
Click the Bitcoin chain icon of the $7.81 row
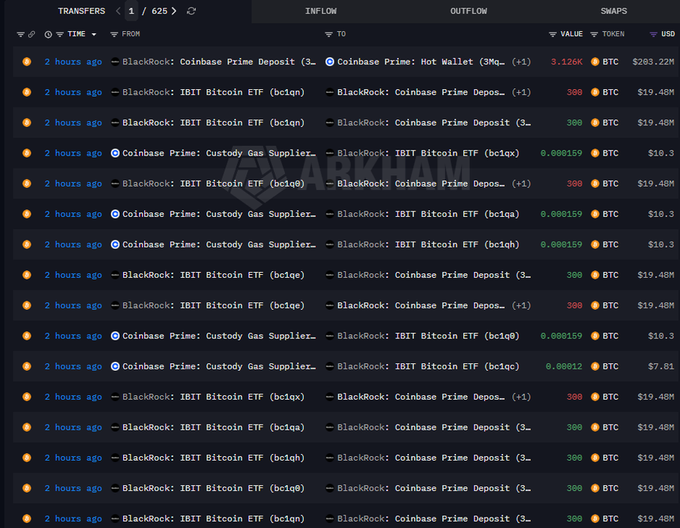pos(27,366)
